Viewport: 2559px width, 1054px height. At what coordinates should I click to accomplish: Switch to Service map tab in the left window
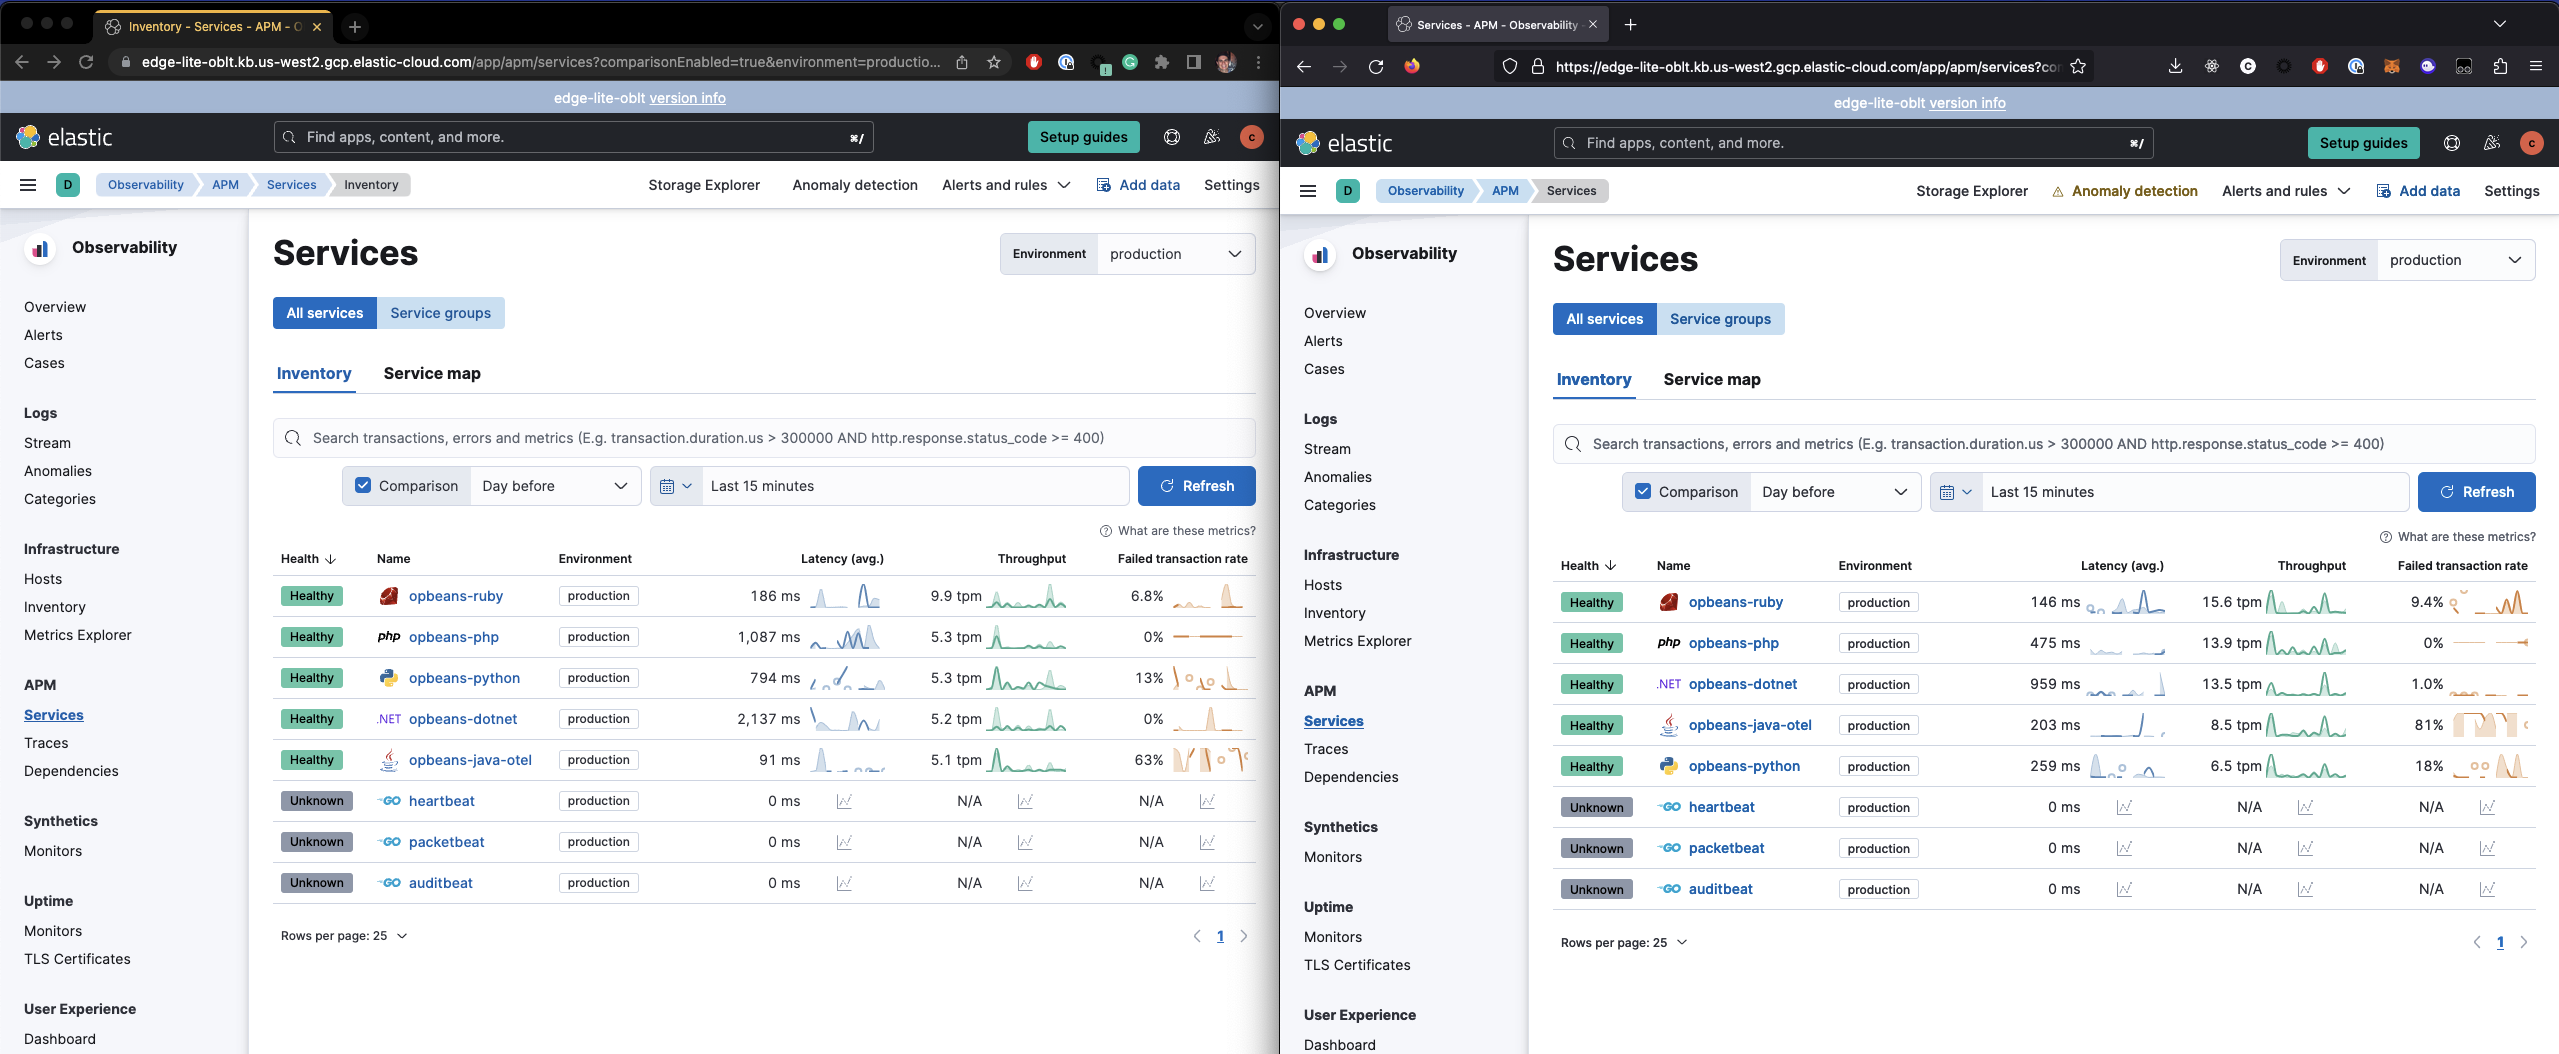pos(432,373)
